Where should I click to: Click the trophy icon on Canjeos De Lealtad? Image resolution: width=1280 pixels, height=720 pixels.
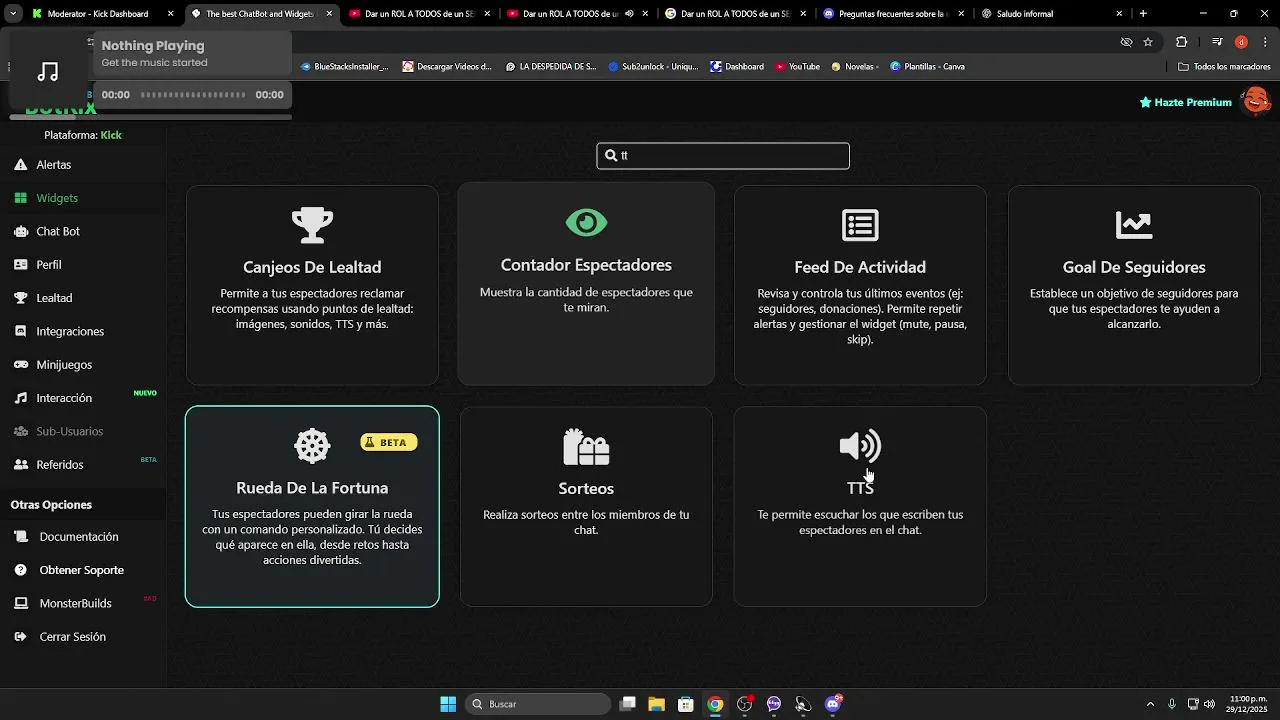coord(312,225)
